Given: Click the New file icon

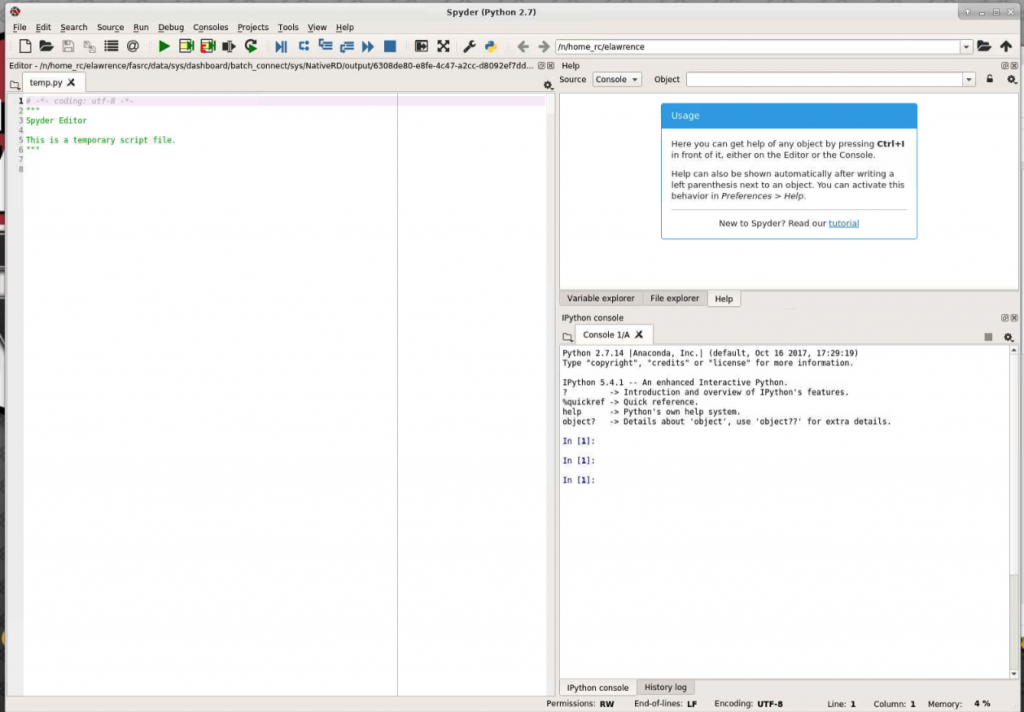Looking at the screenshot, I should [x=25, y=46].
